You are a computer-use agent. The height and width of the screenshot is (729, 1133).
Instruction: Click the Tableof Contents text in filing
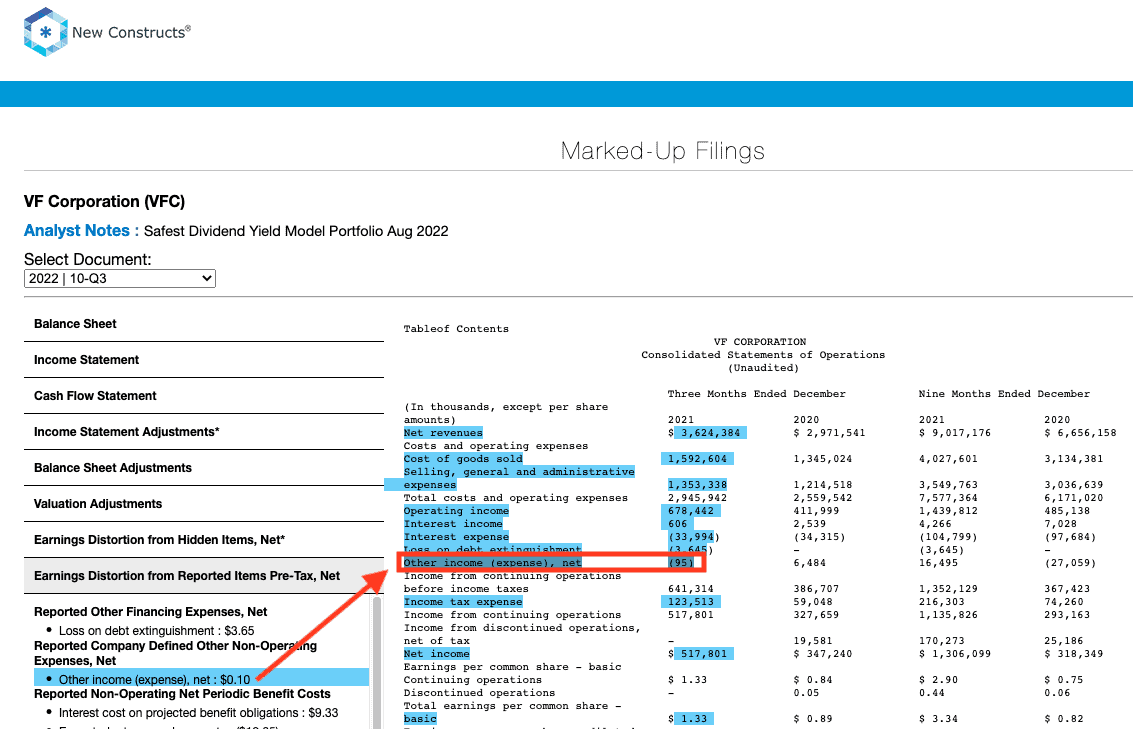click(456, 329)
